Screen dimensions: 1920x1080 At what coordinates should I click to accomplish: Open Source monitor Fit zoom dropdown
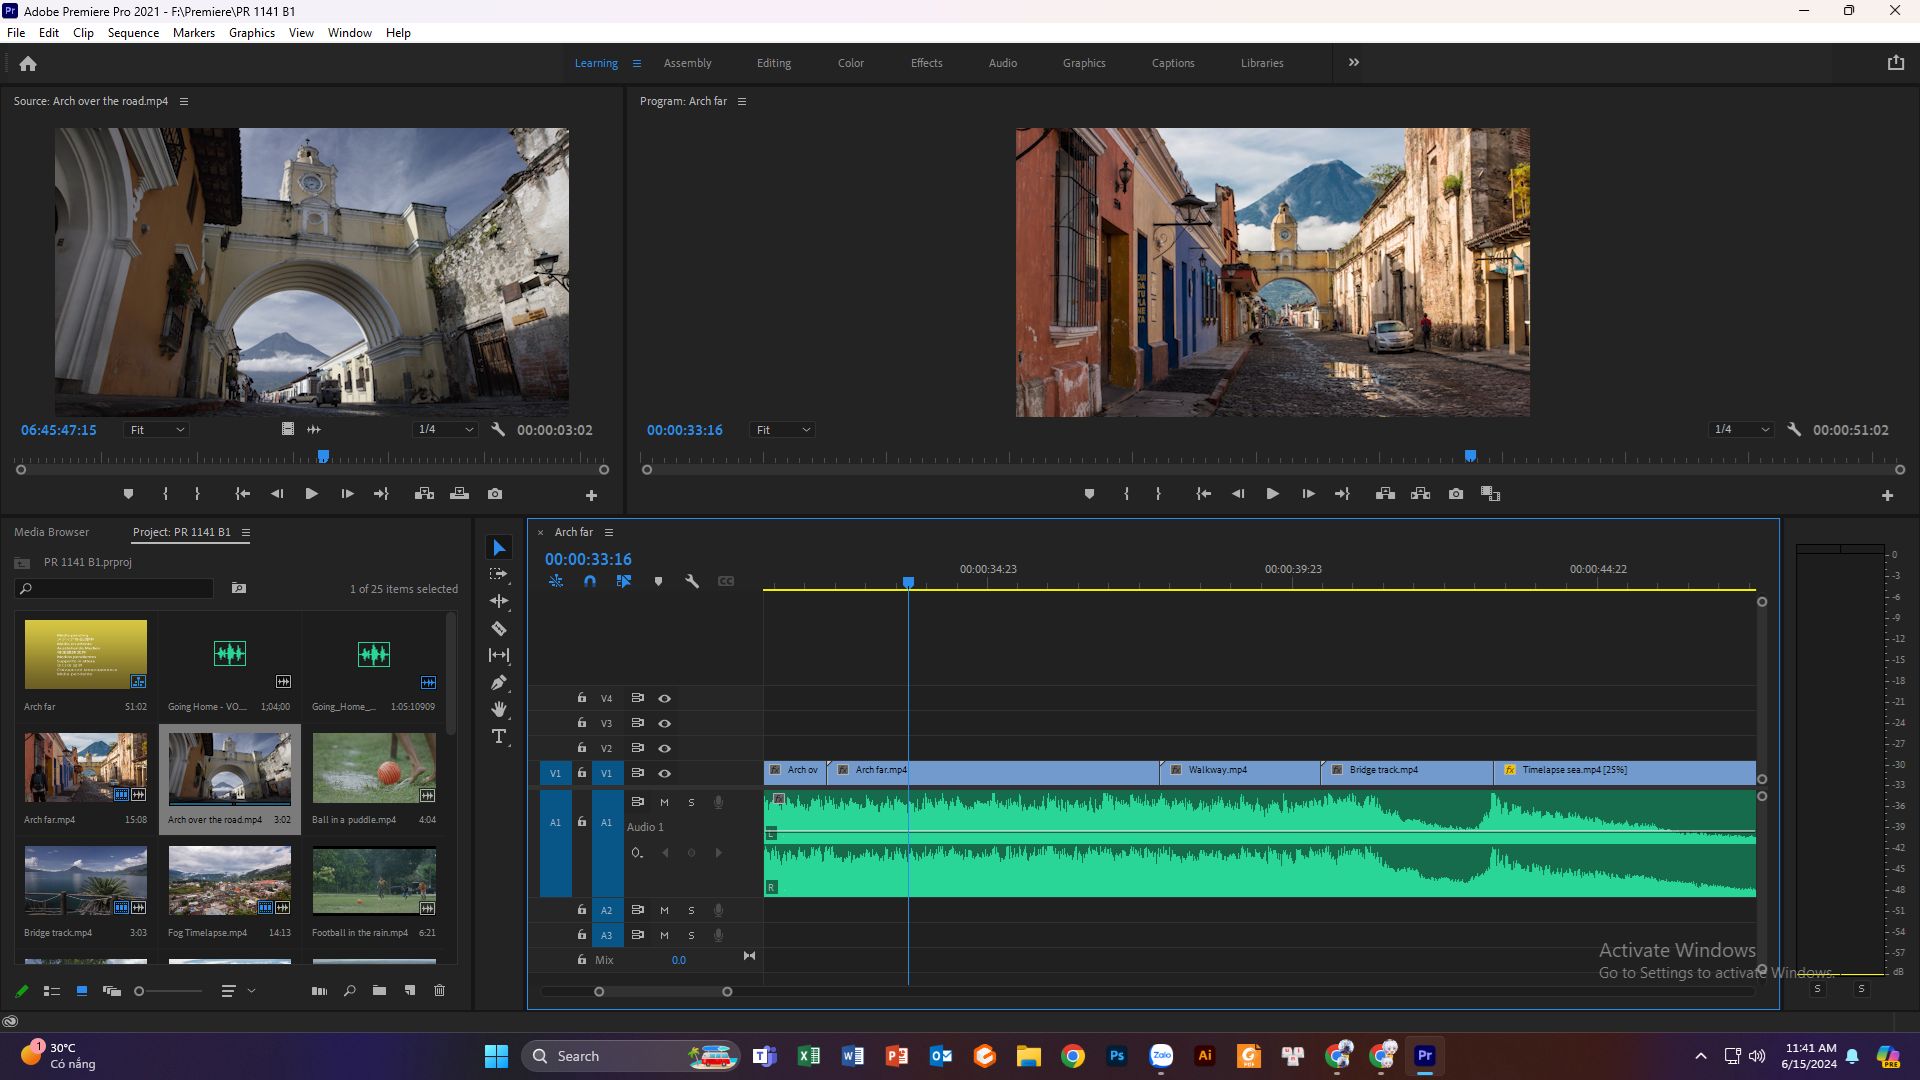point(157,430)
